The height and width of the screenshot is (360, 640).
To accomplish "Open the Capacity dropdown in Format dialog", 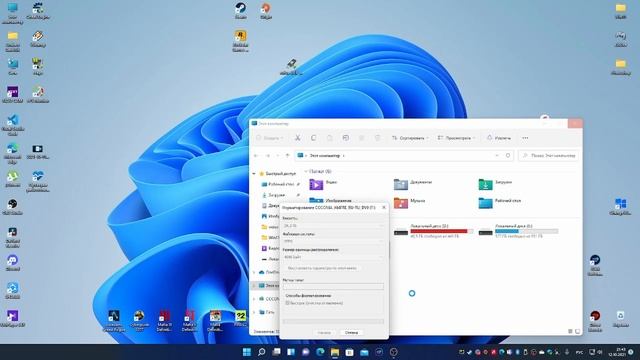I will (x=333, y=226).
